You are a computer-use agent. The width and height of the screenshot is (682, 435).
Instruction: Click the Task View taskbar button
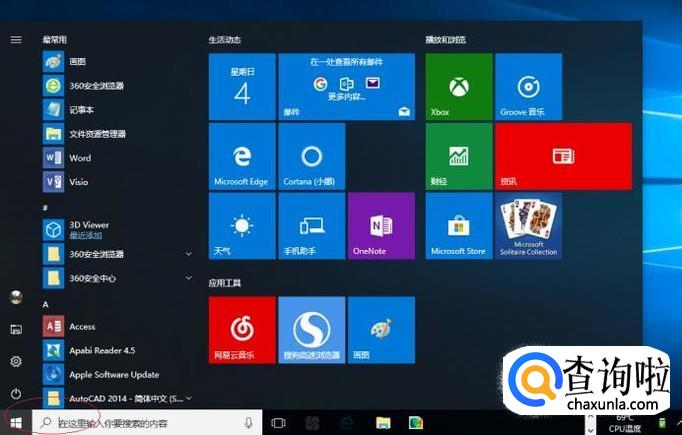click(279, 423)
